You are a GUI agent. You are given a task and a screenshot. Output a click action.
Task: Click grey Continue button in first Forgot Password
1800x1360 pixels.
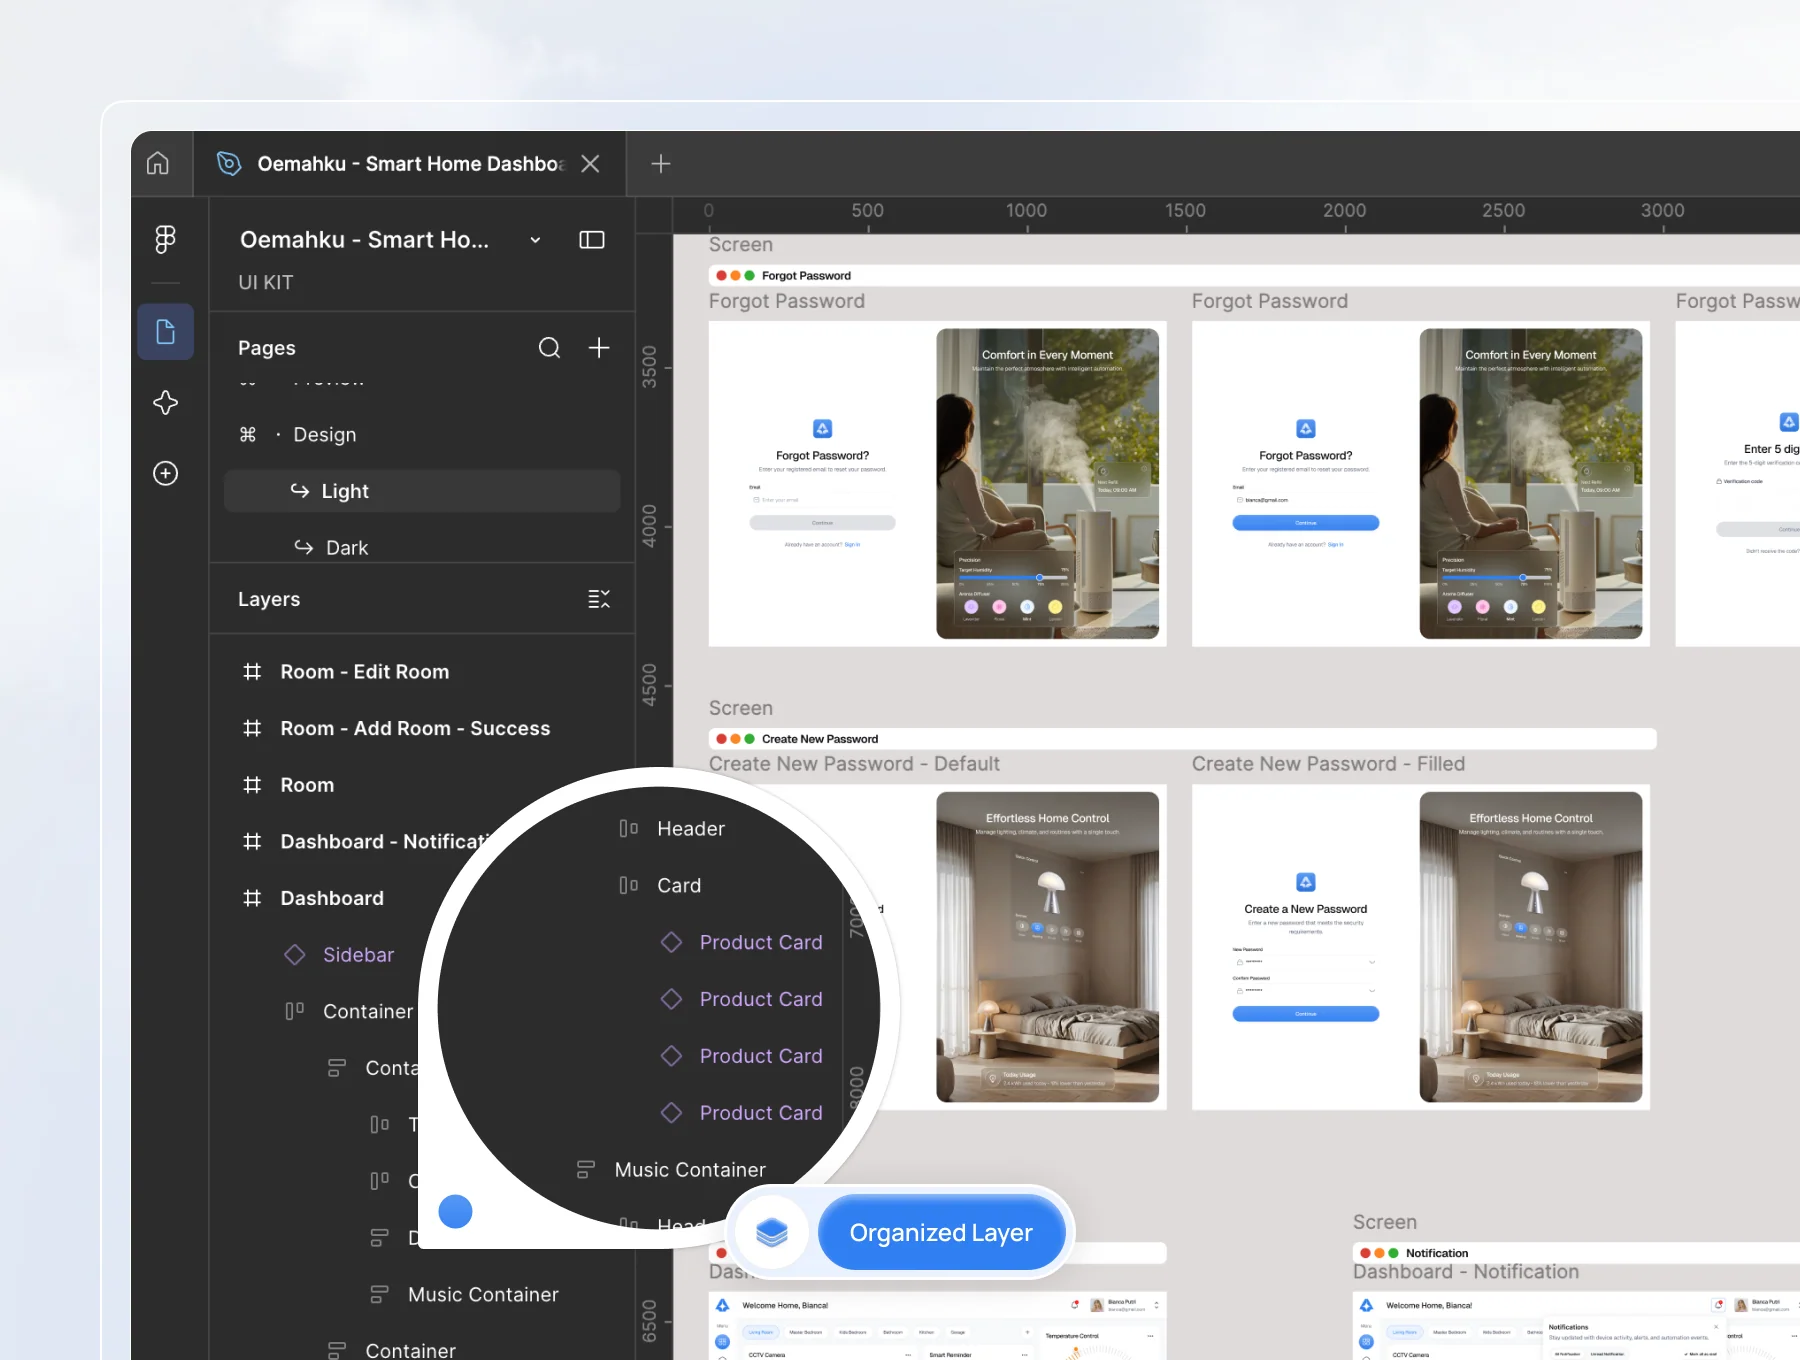[822, 523]
